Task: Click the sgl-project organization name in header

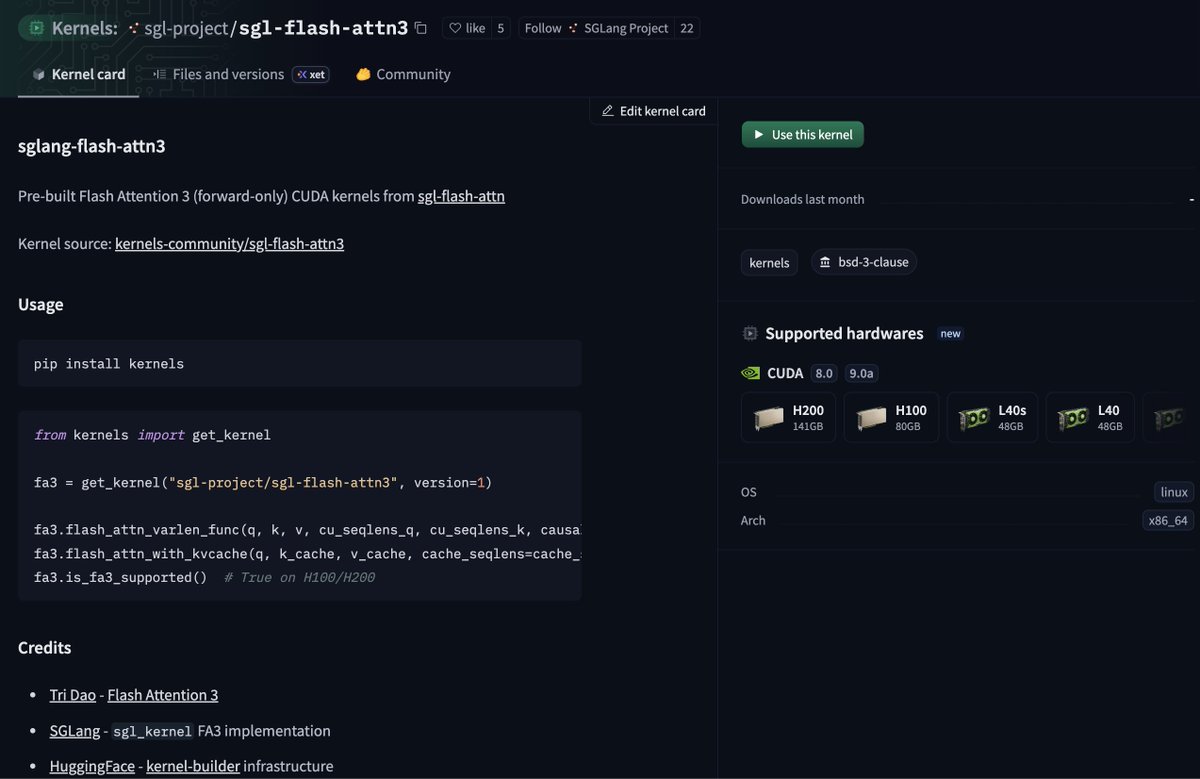Action: point(186,28)
